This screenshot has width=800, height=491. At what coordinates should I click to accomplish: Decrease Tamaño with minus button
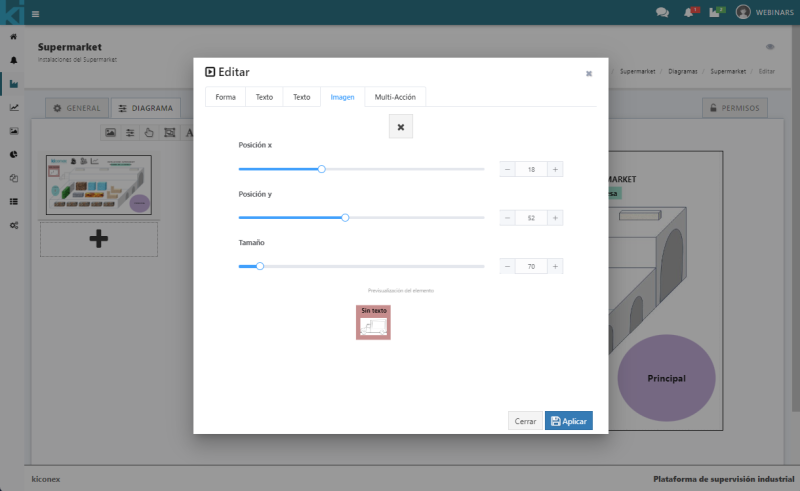click(x=507, y=266)
